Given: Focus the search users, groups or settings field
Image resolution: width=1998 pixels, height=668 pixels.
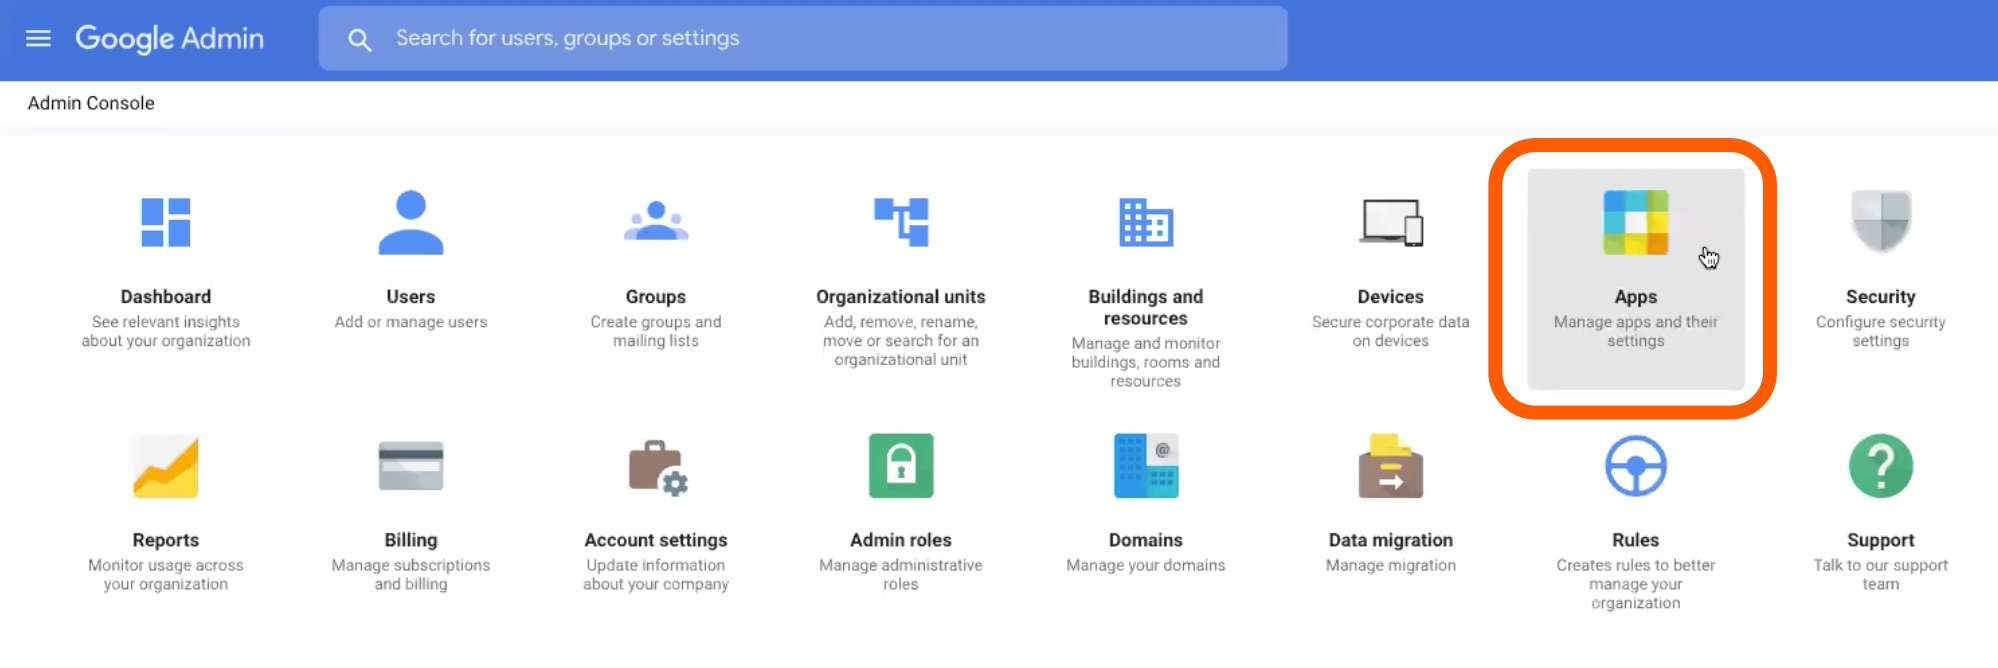Looking at the screenshot, I should tap(803, 38).
